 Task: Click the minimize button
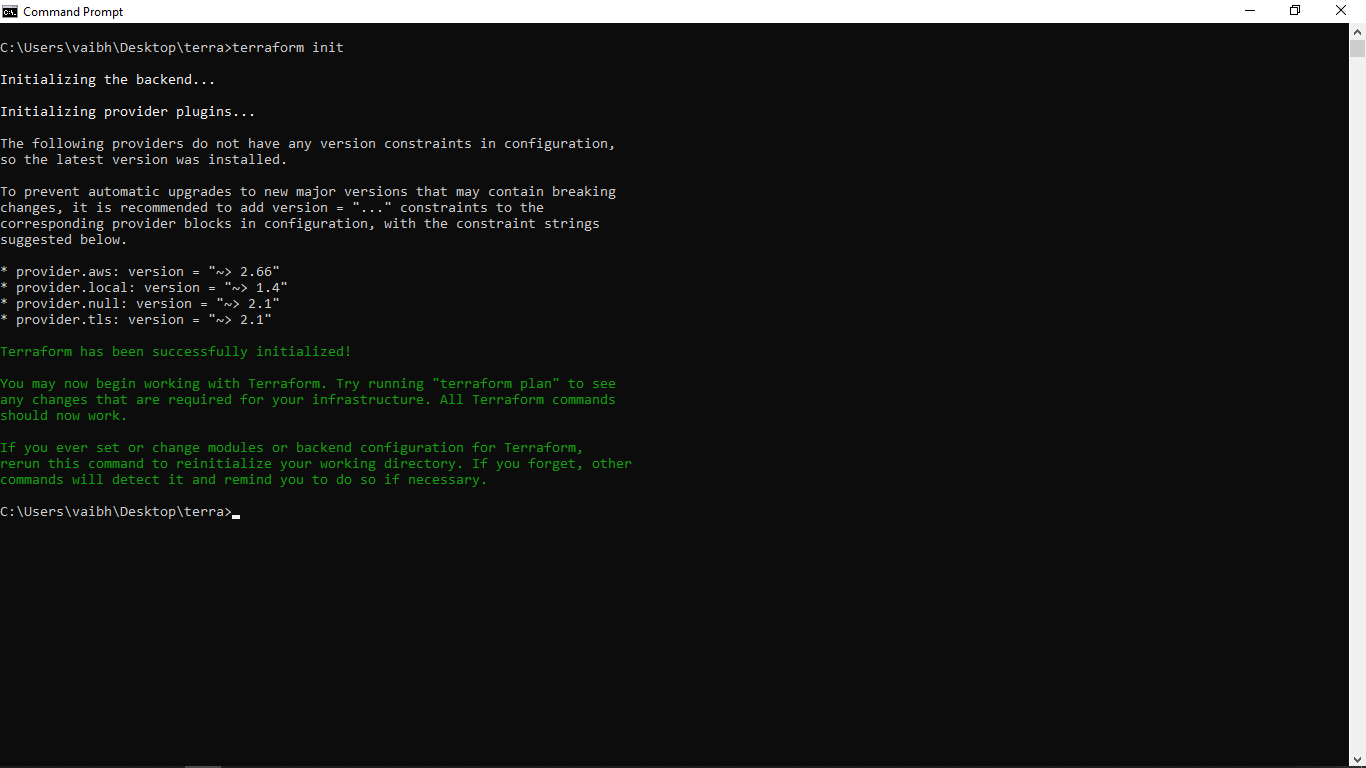(1249, 10)
